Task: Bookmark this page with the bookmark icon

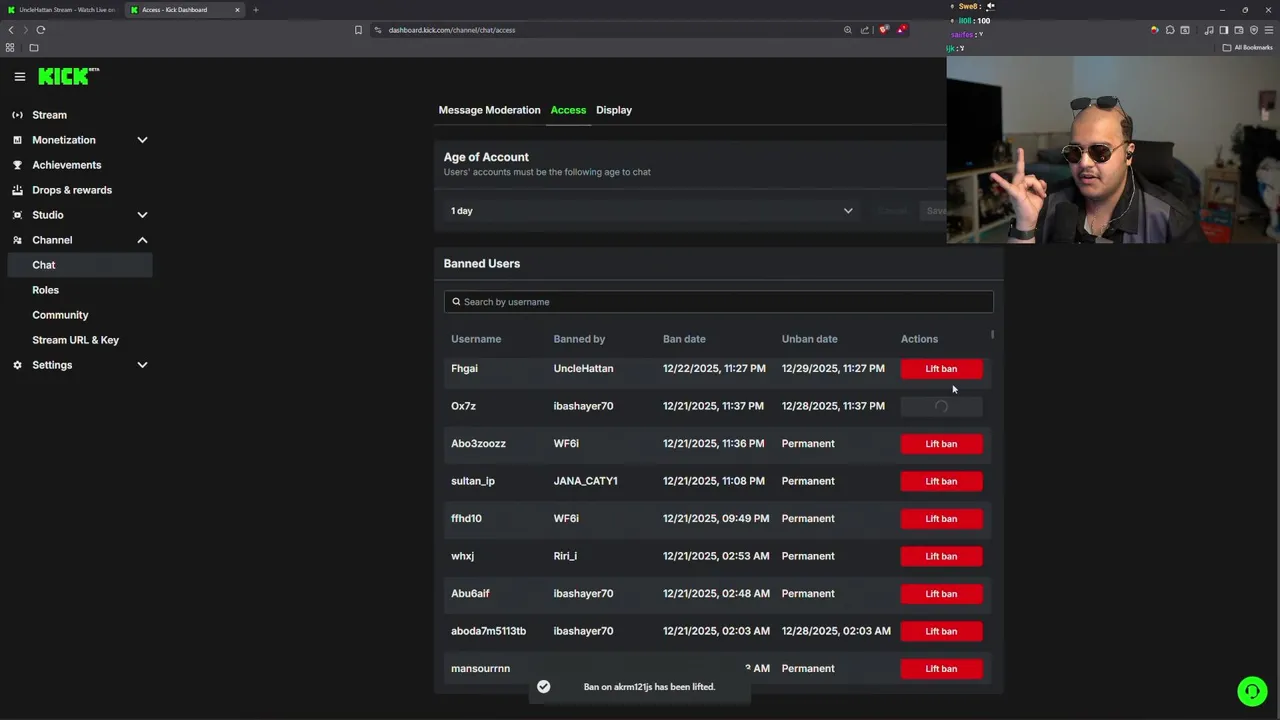Action: tap(358, 30)
